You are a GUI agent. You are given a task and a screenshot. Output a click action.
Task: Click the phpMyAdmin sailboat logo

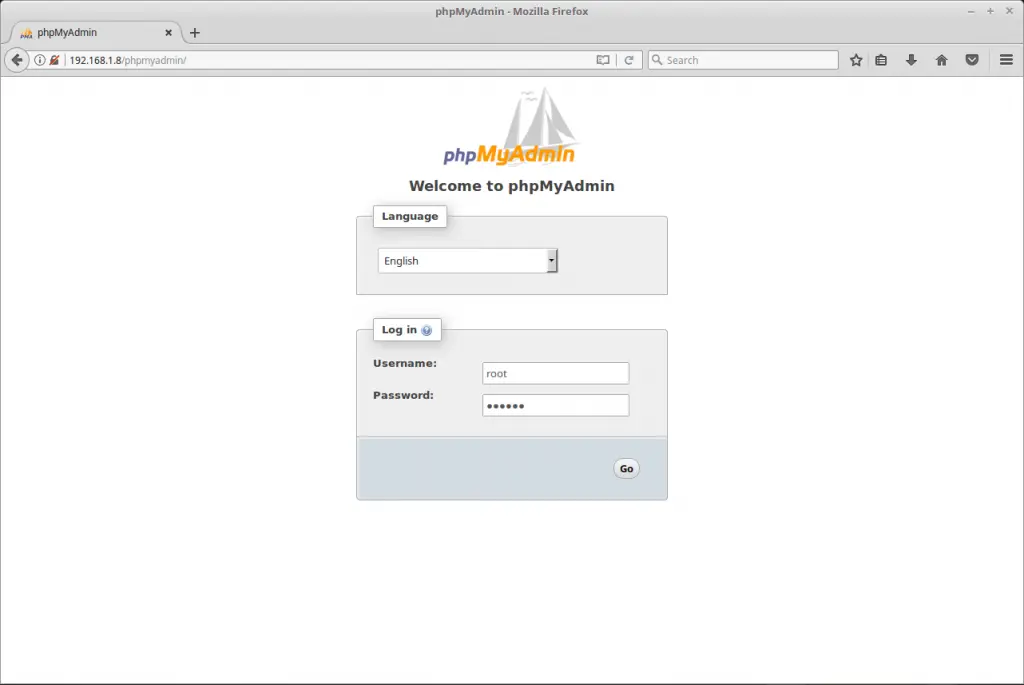point(509,127)
